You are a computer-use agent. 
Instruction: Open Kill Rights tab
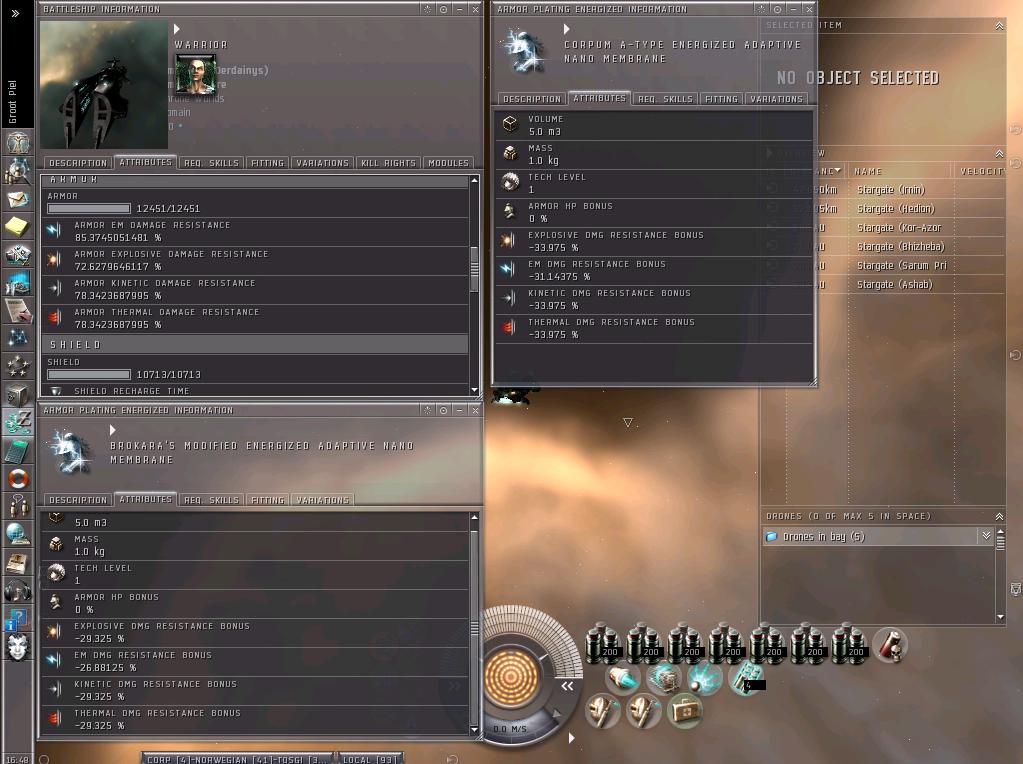(x=388, y=163)
